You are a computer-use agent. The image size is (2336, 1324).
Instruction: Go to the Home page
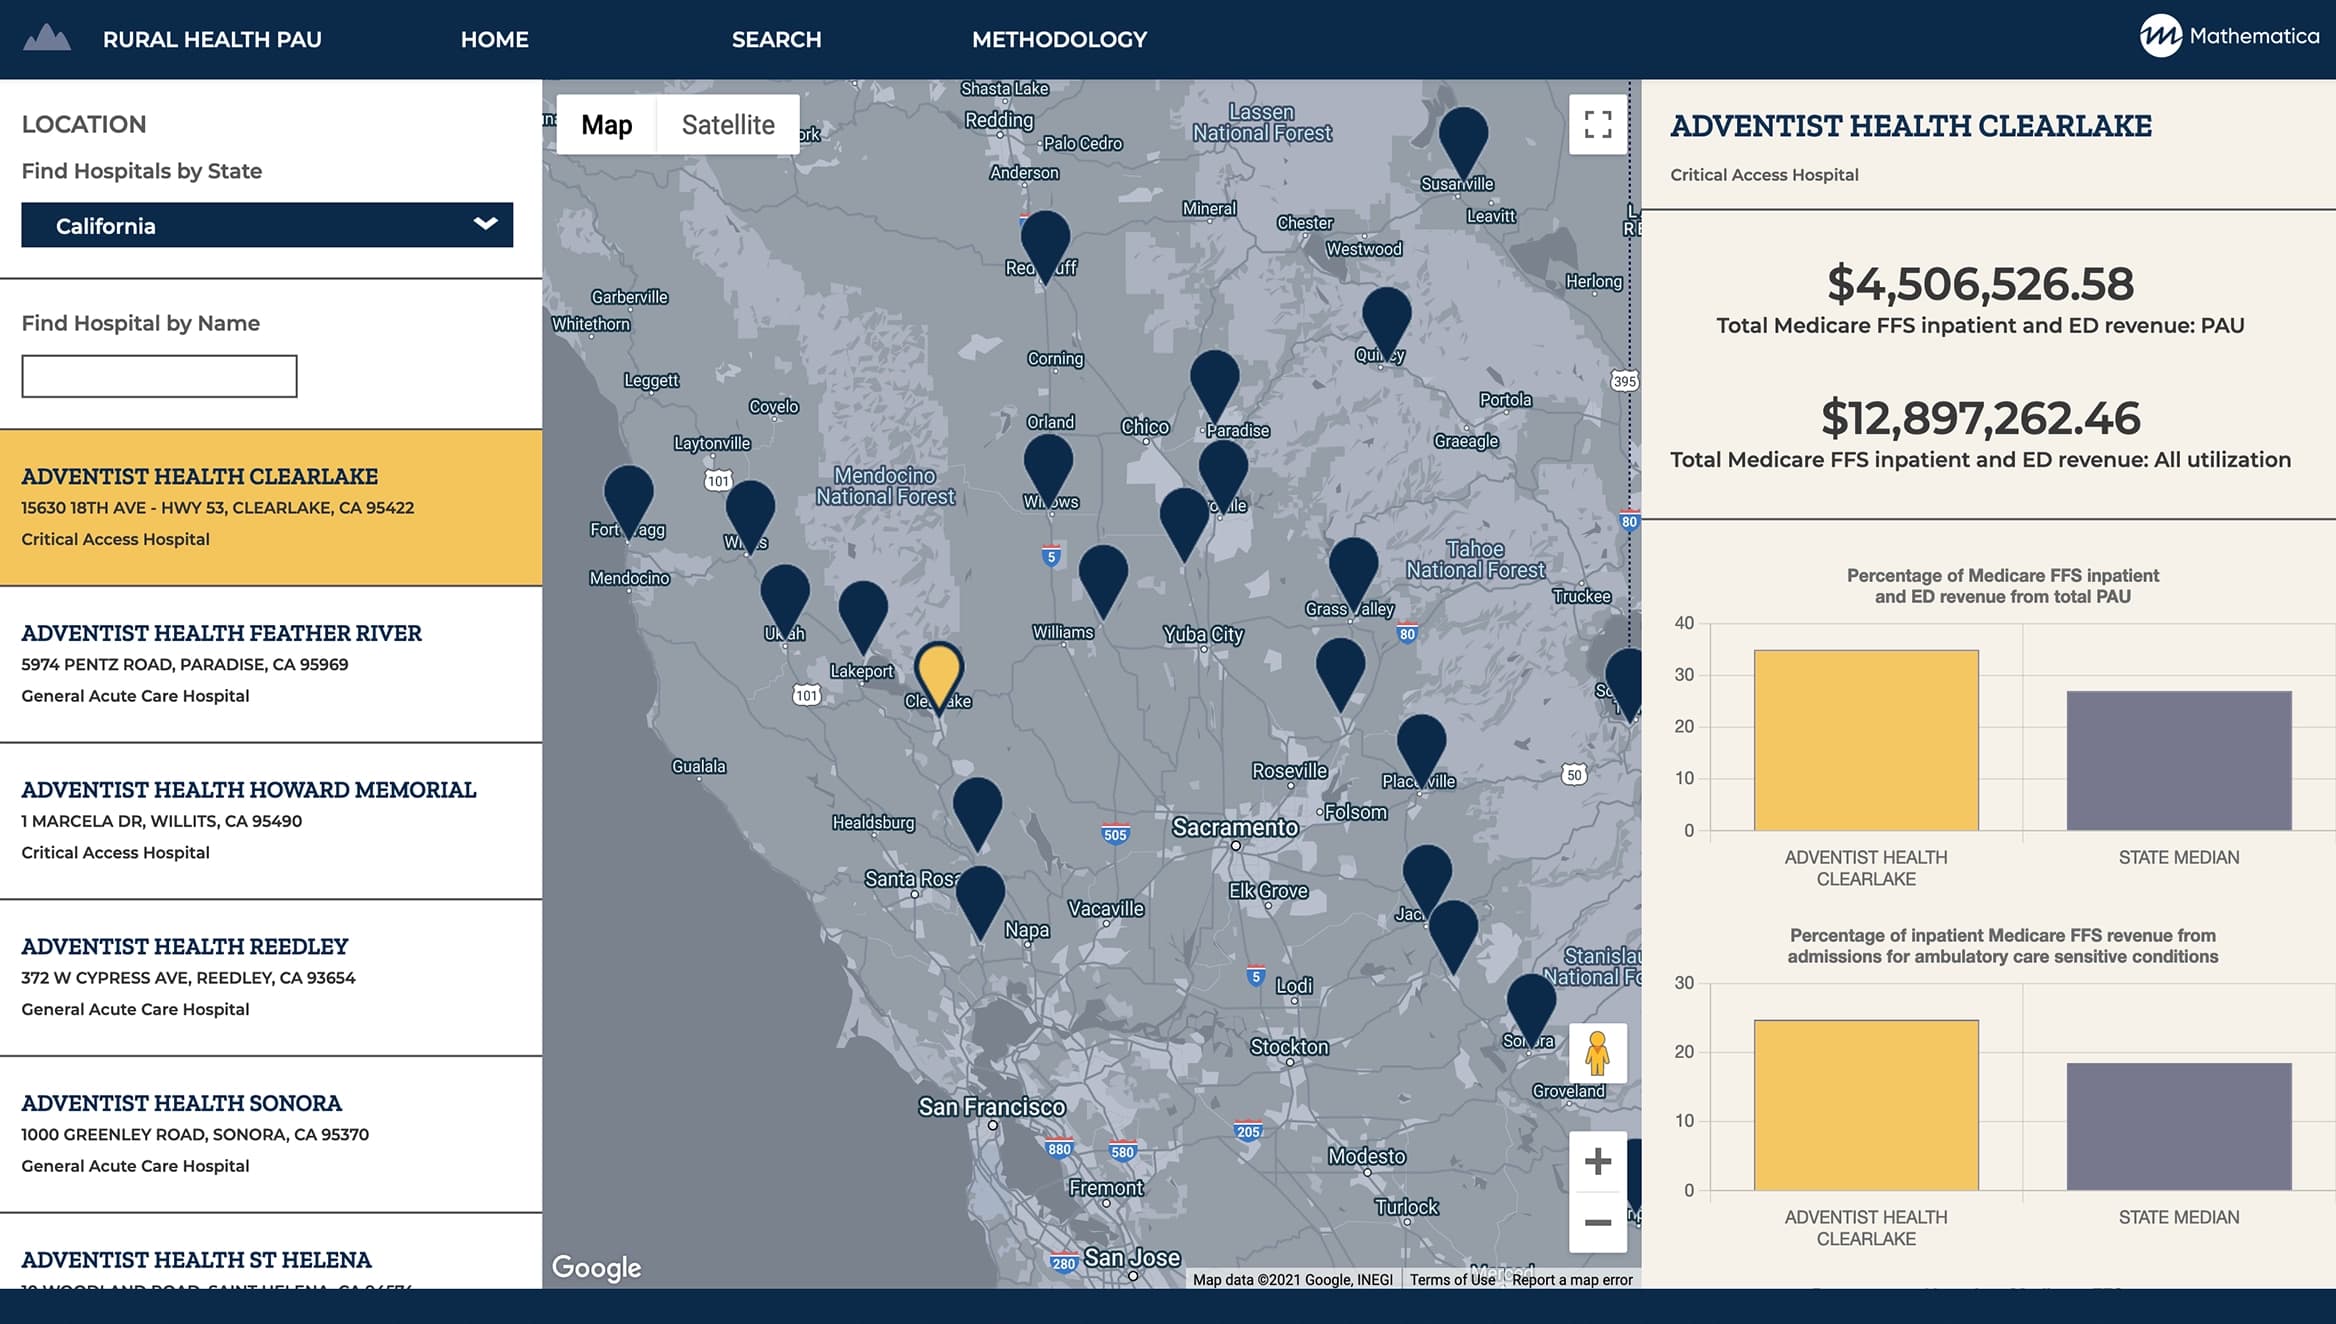pyautogui.click(x=494, y=39)
